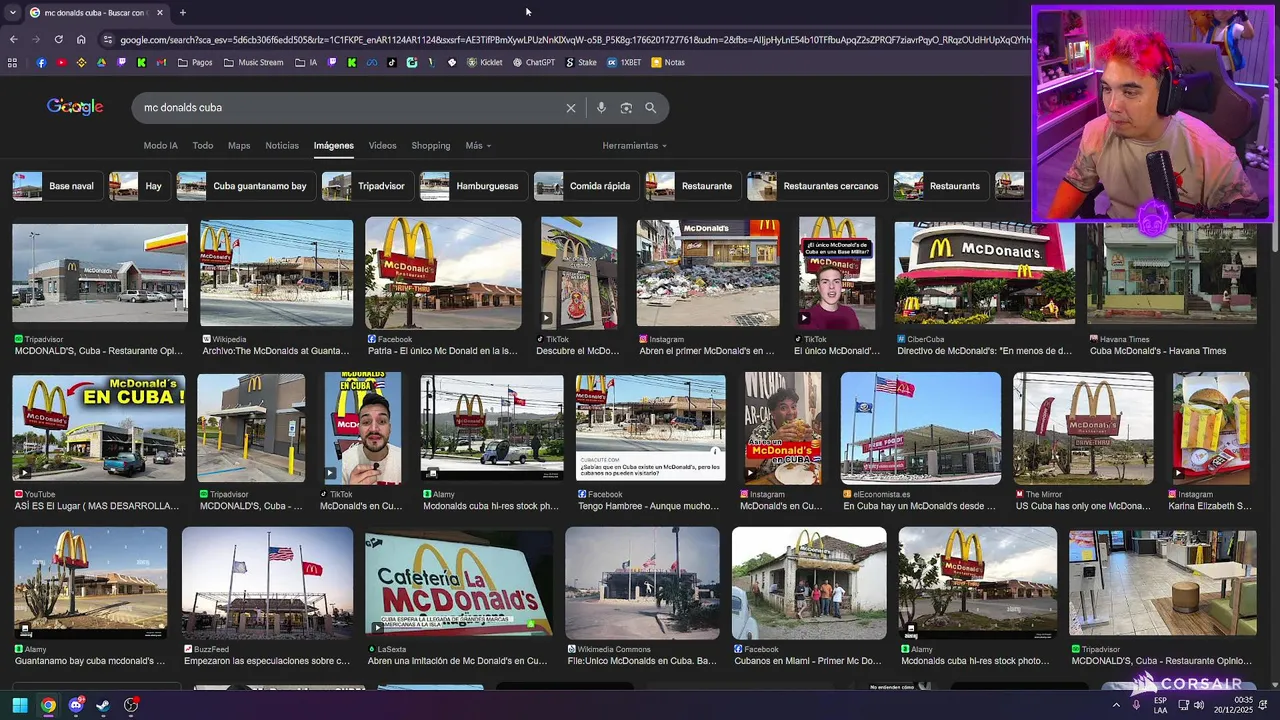Switch to the Todo results tab
The height and width of the screenshot is (720, 1280).
(203, 146)
